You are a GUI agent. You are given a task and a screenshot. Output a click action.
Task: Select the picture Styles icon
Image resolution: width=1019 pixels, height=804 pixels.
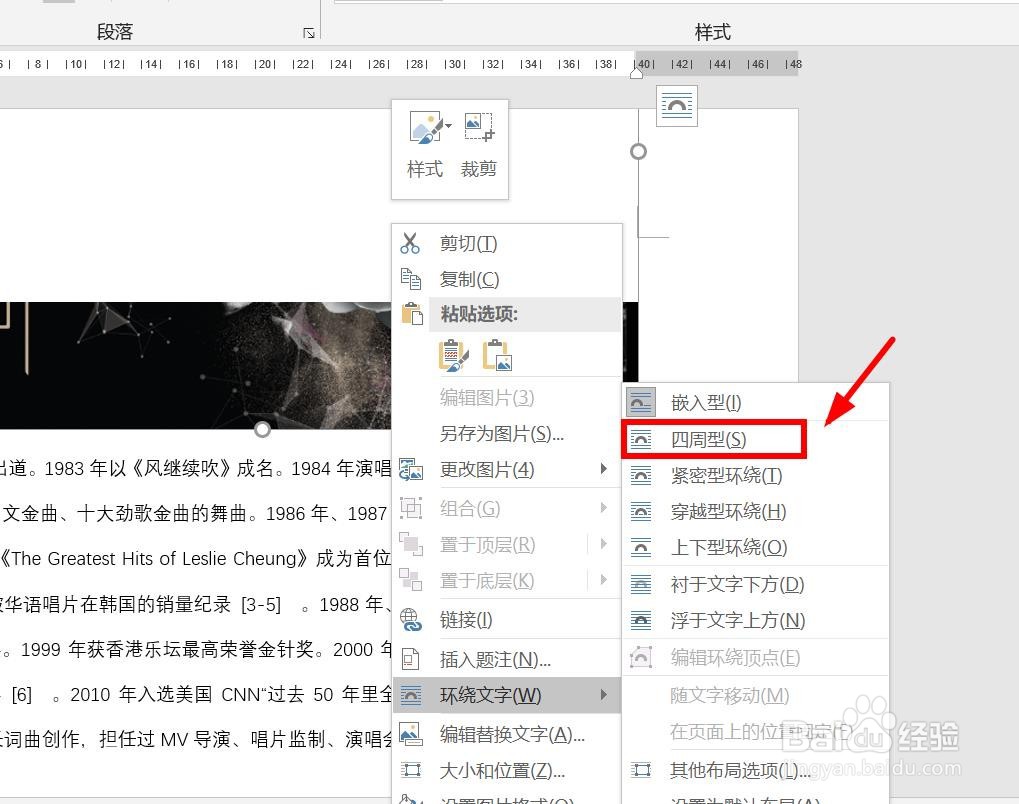(424, 127)
